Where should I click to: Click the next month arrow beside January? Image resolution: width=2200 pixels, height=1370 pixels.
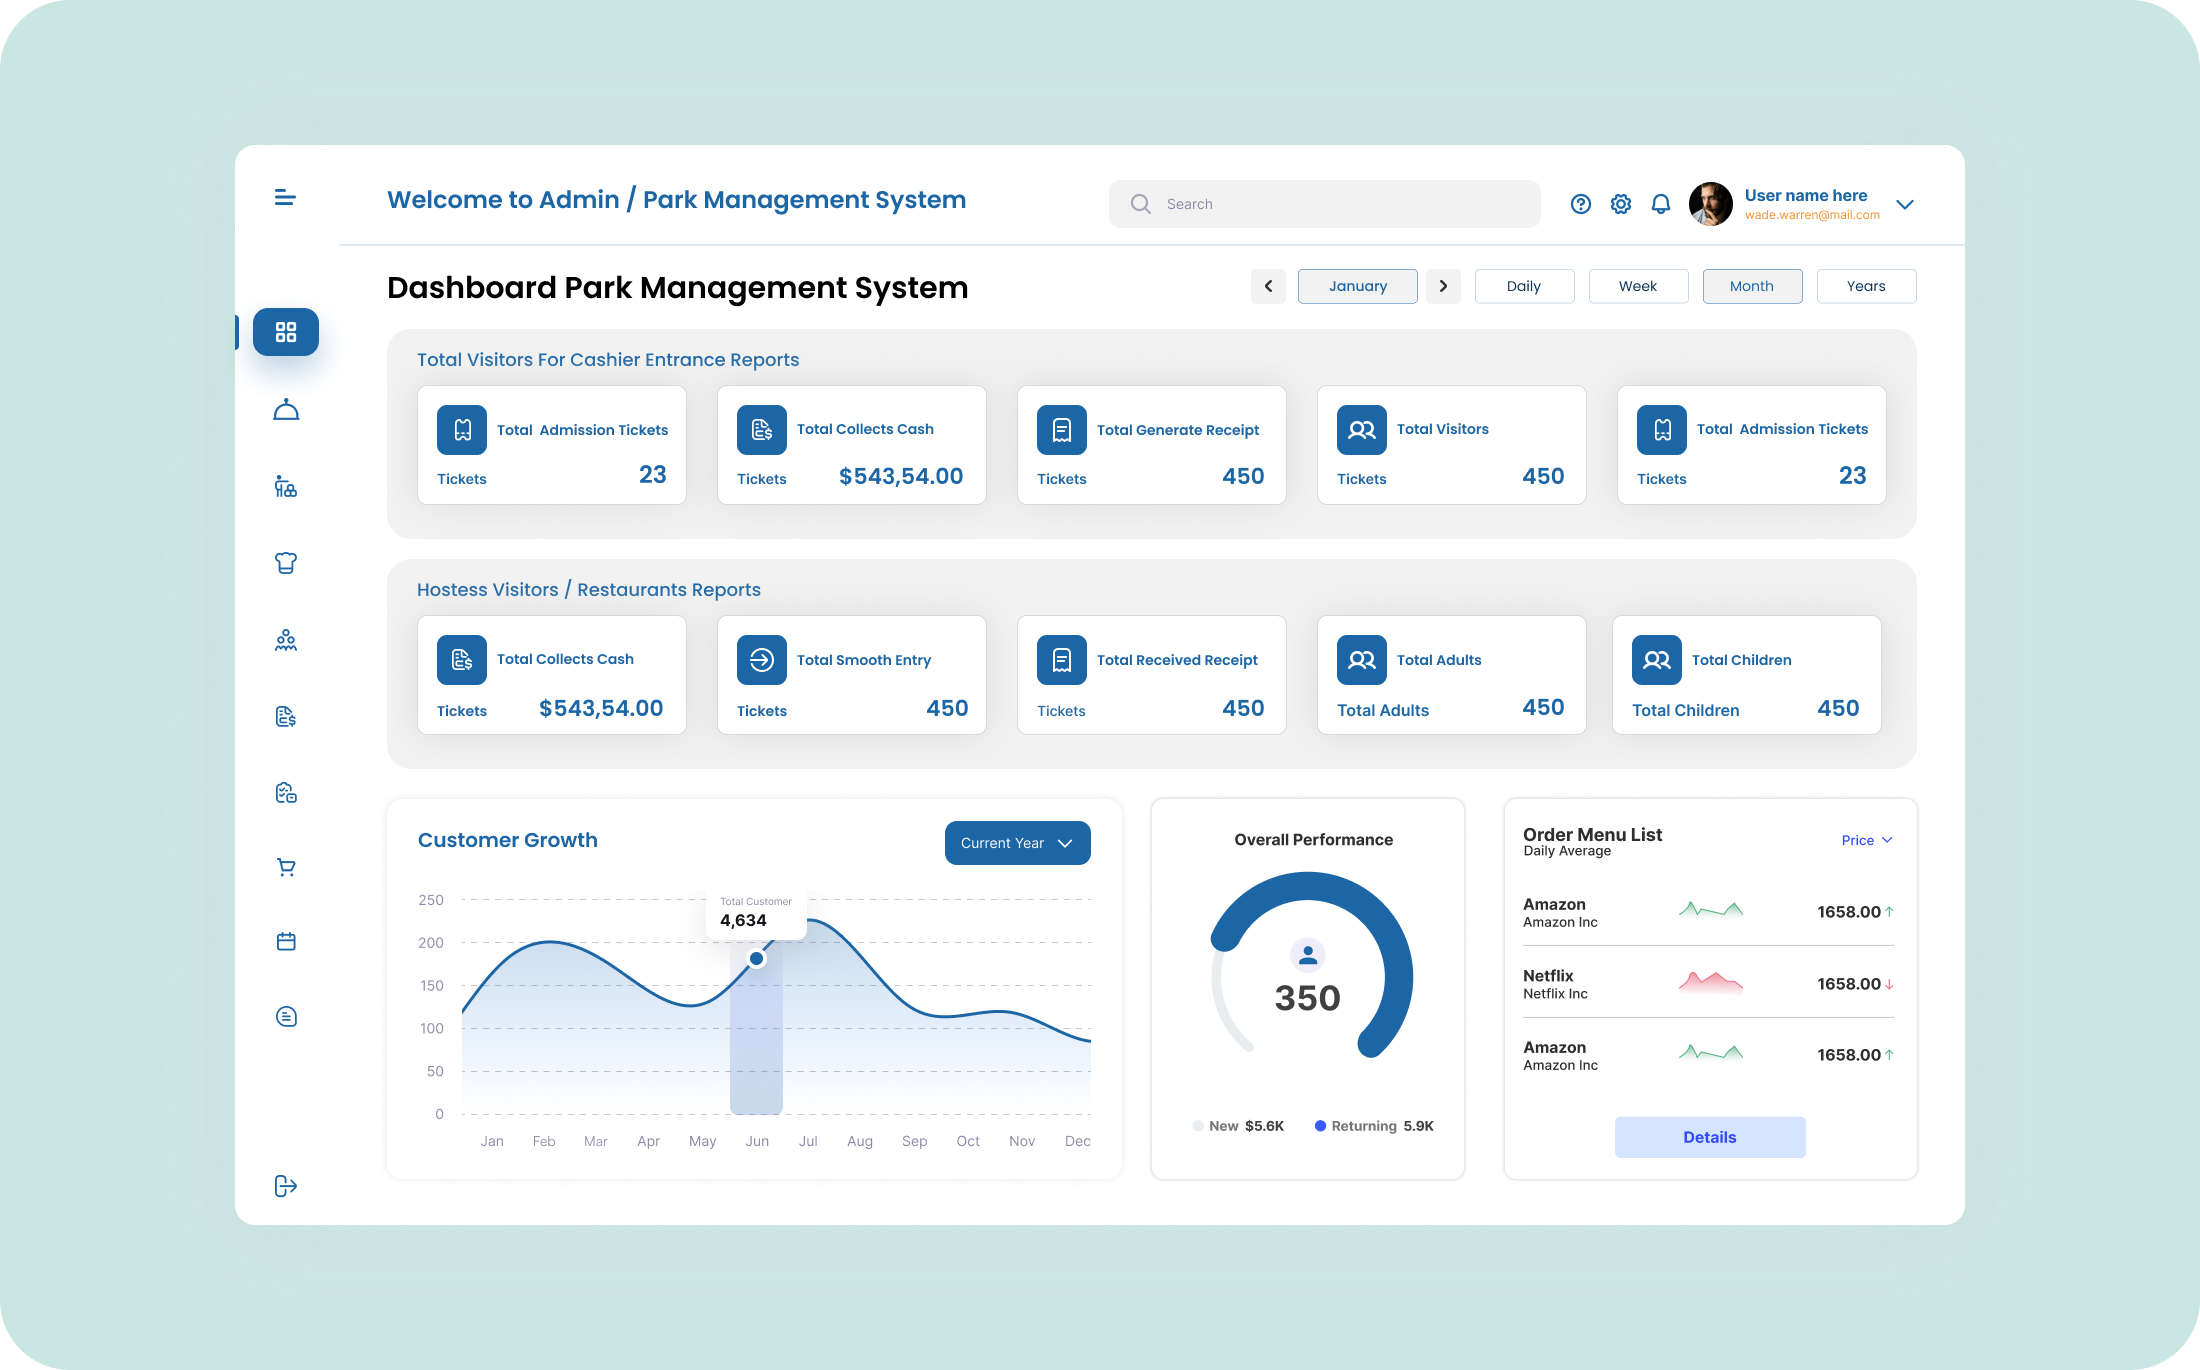point(1443,286)
